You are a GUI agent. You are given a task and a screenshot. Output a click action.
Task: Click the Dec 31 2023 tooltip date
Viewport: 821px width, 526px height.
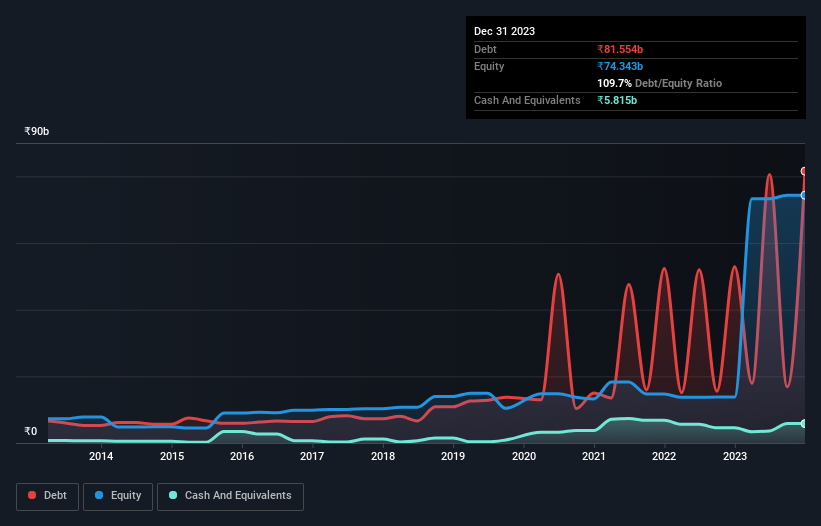point(504,31)
